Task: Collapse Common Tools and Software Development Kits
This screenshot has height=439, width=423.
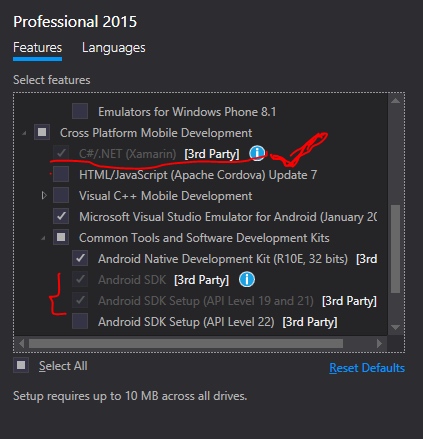Action: point(43,238)
